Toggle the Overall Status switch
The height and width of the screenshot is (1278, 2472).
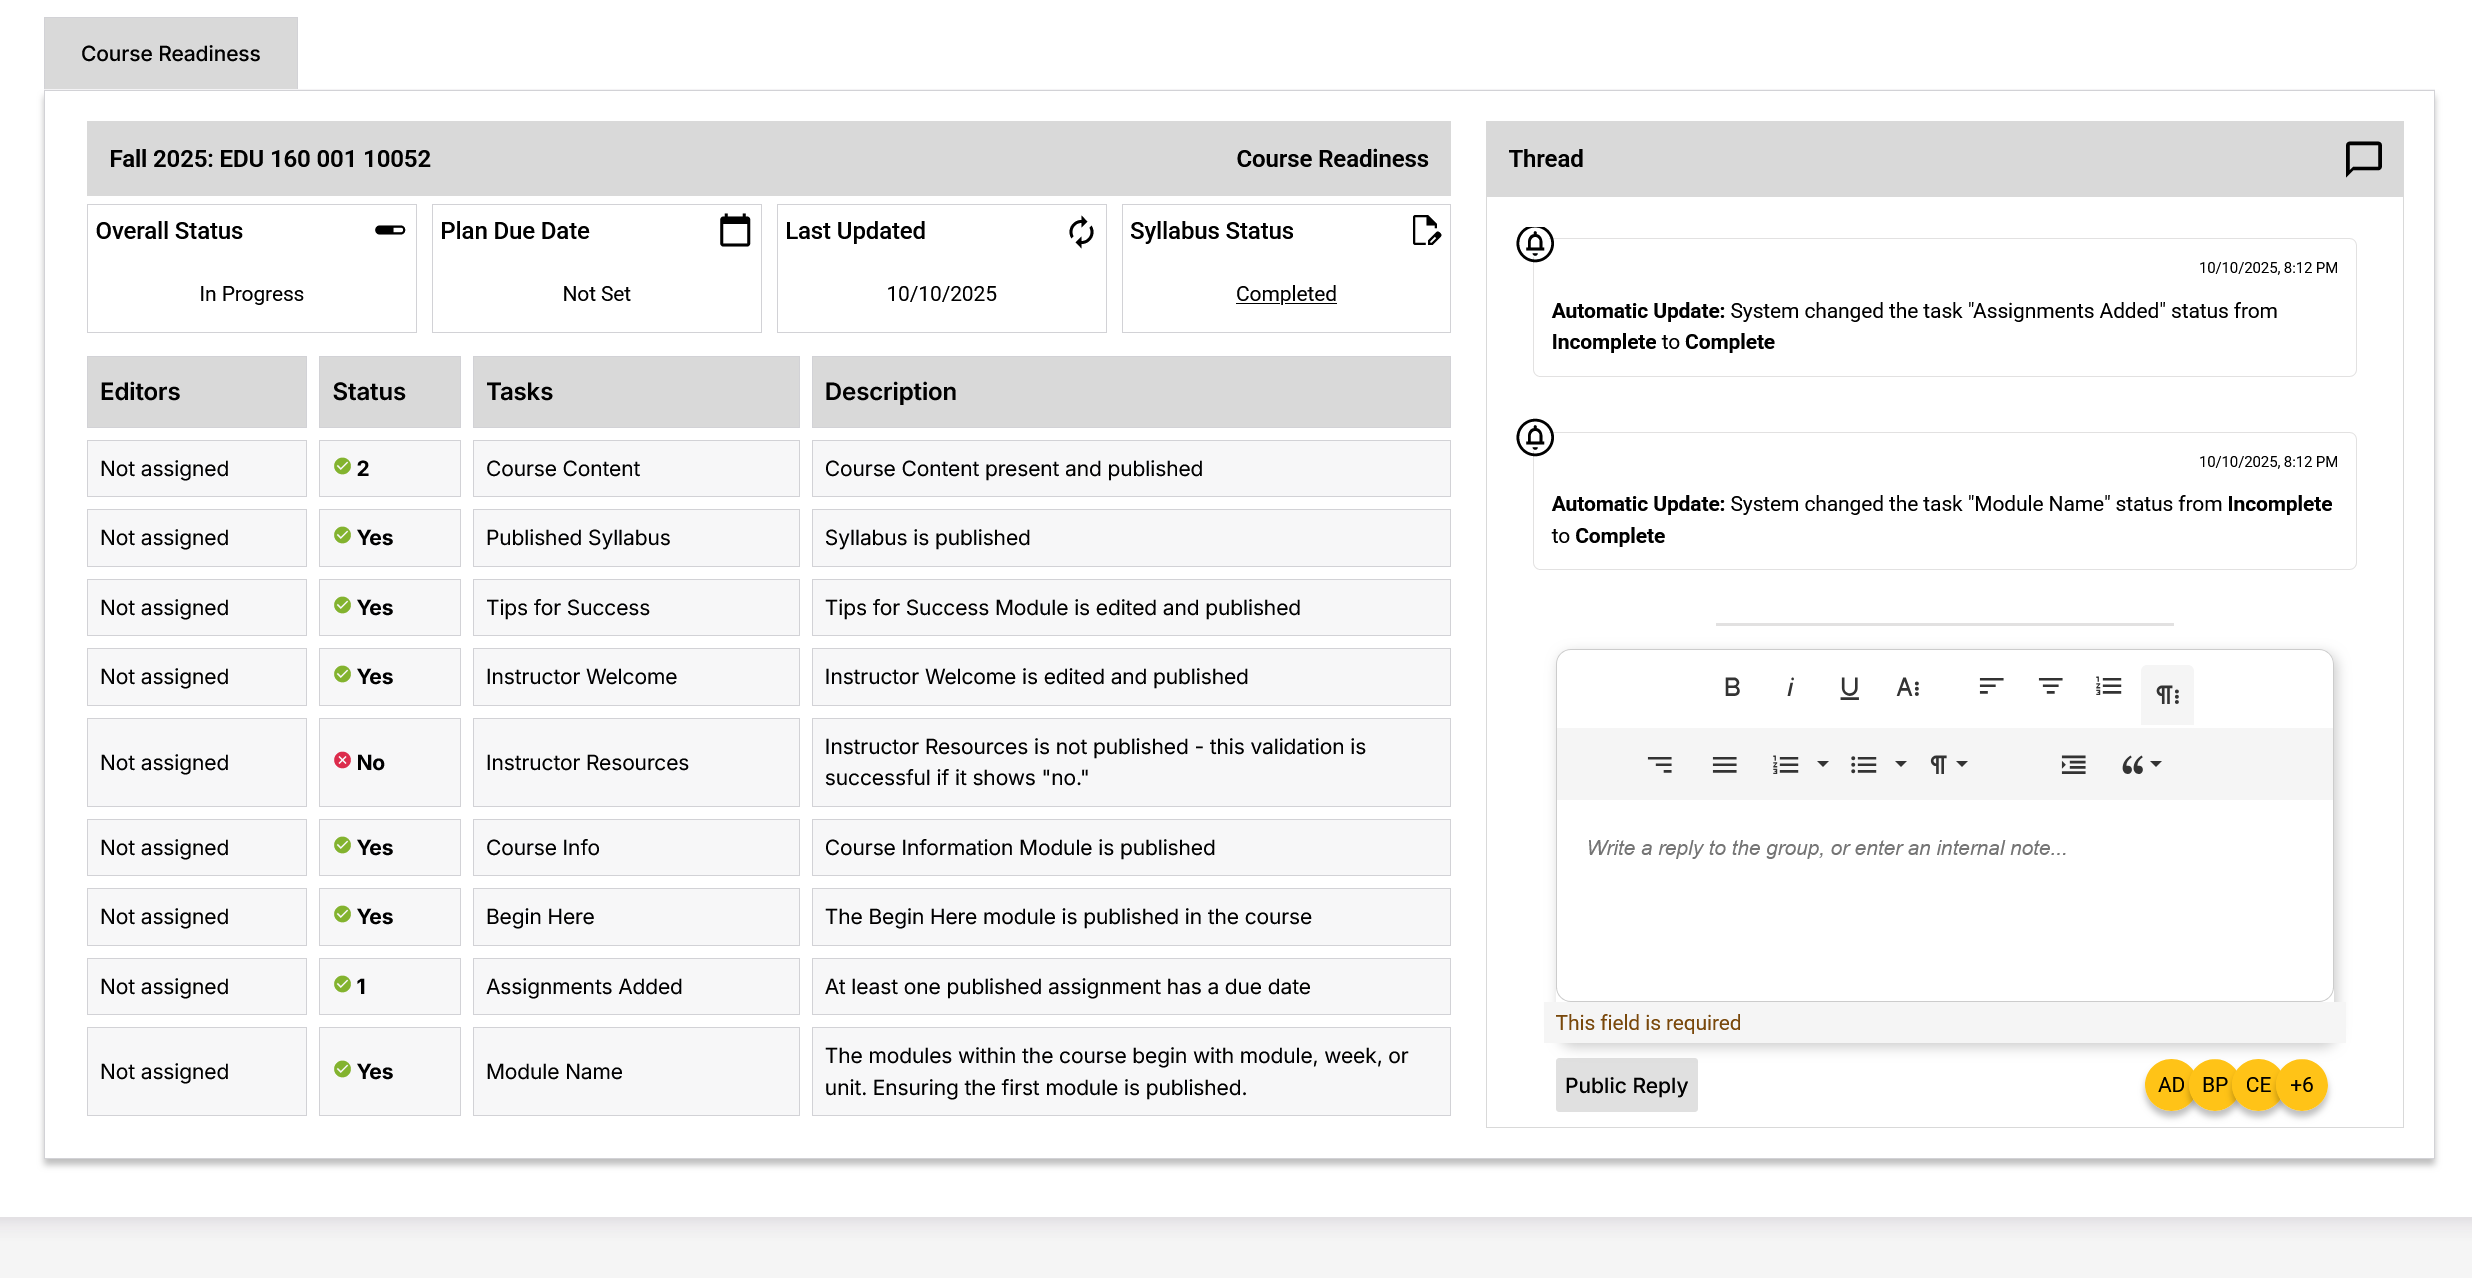click(x=390, y=230)
